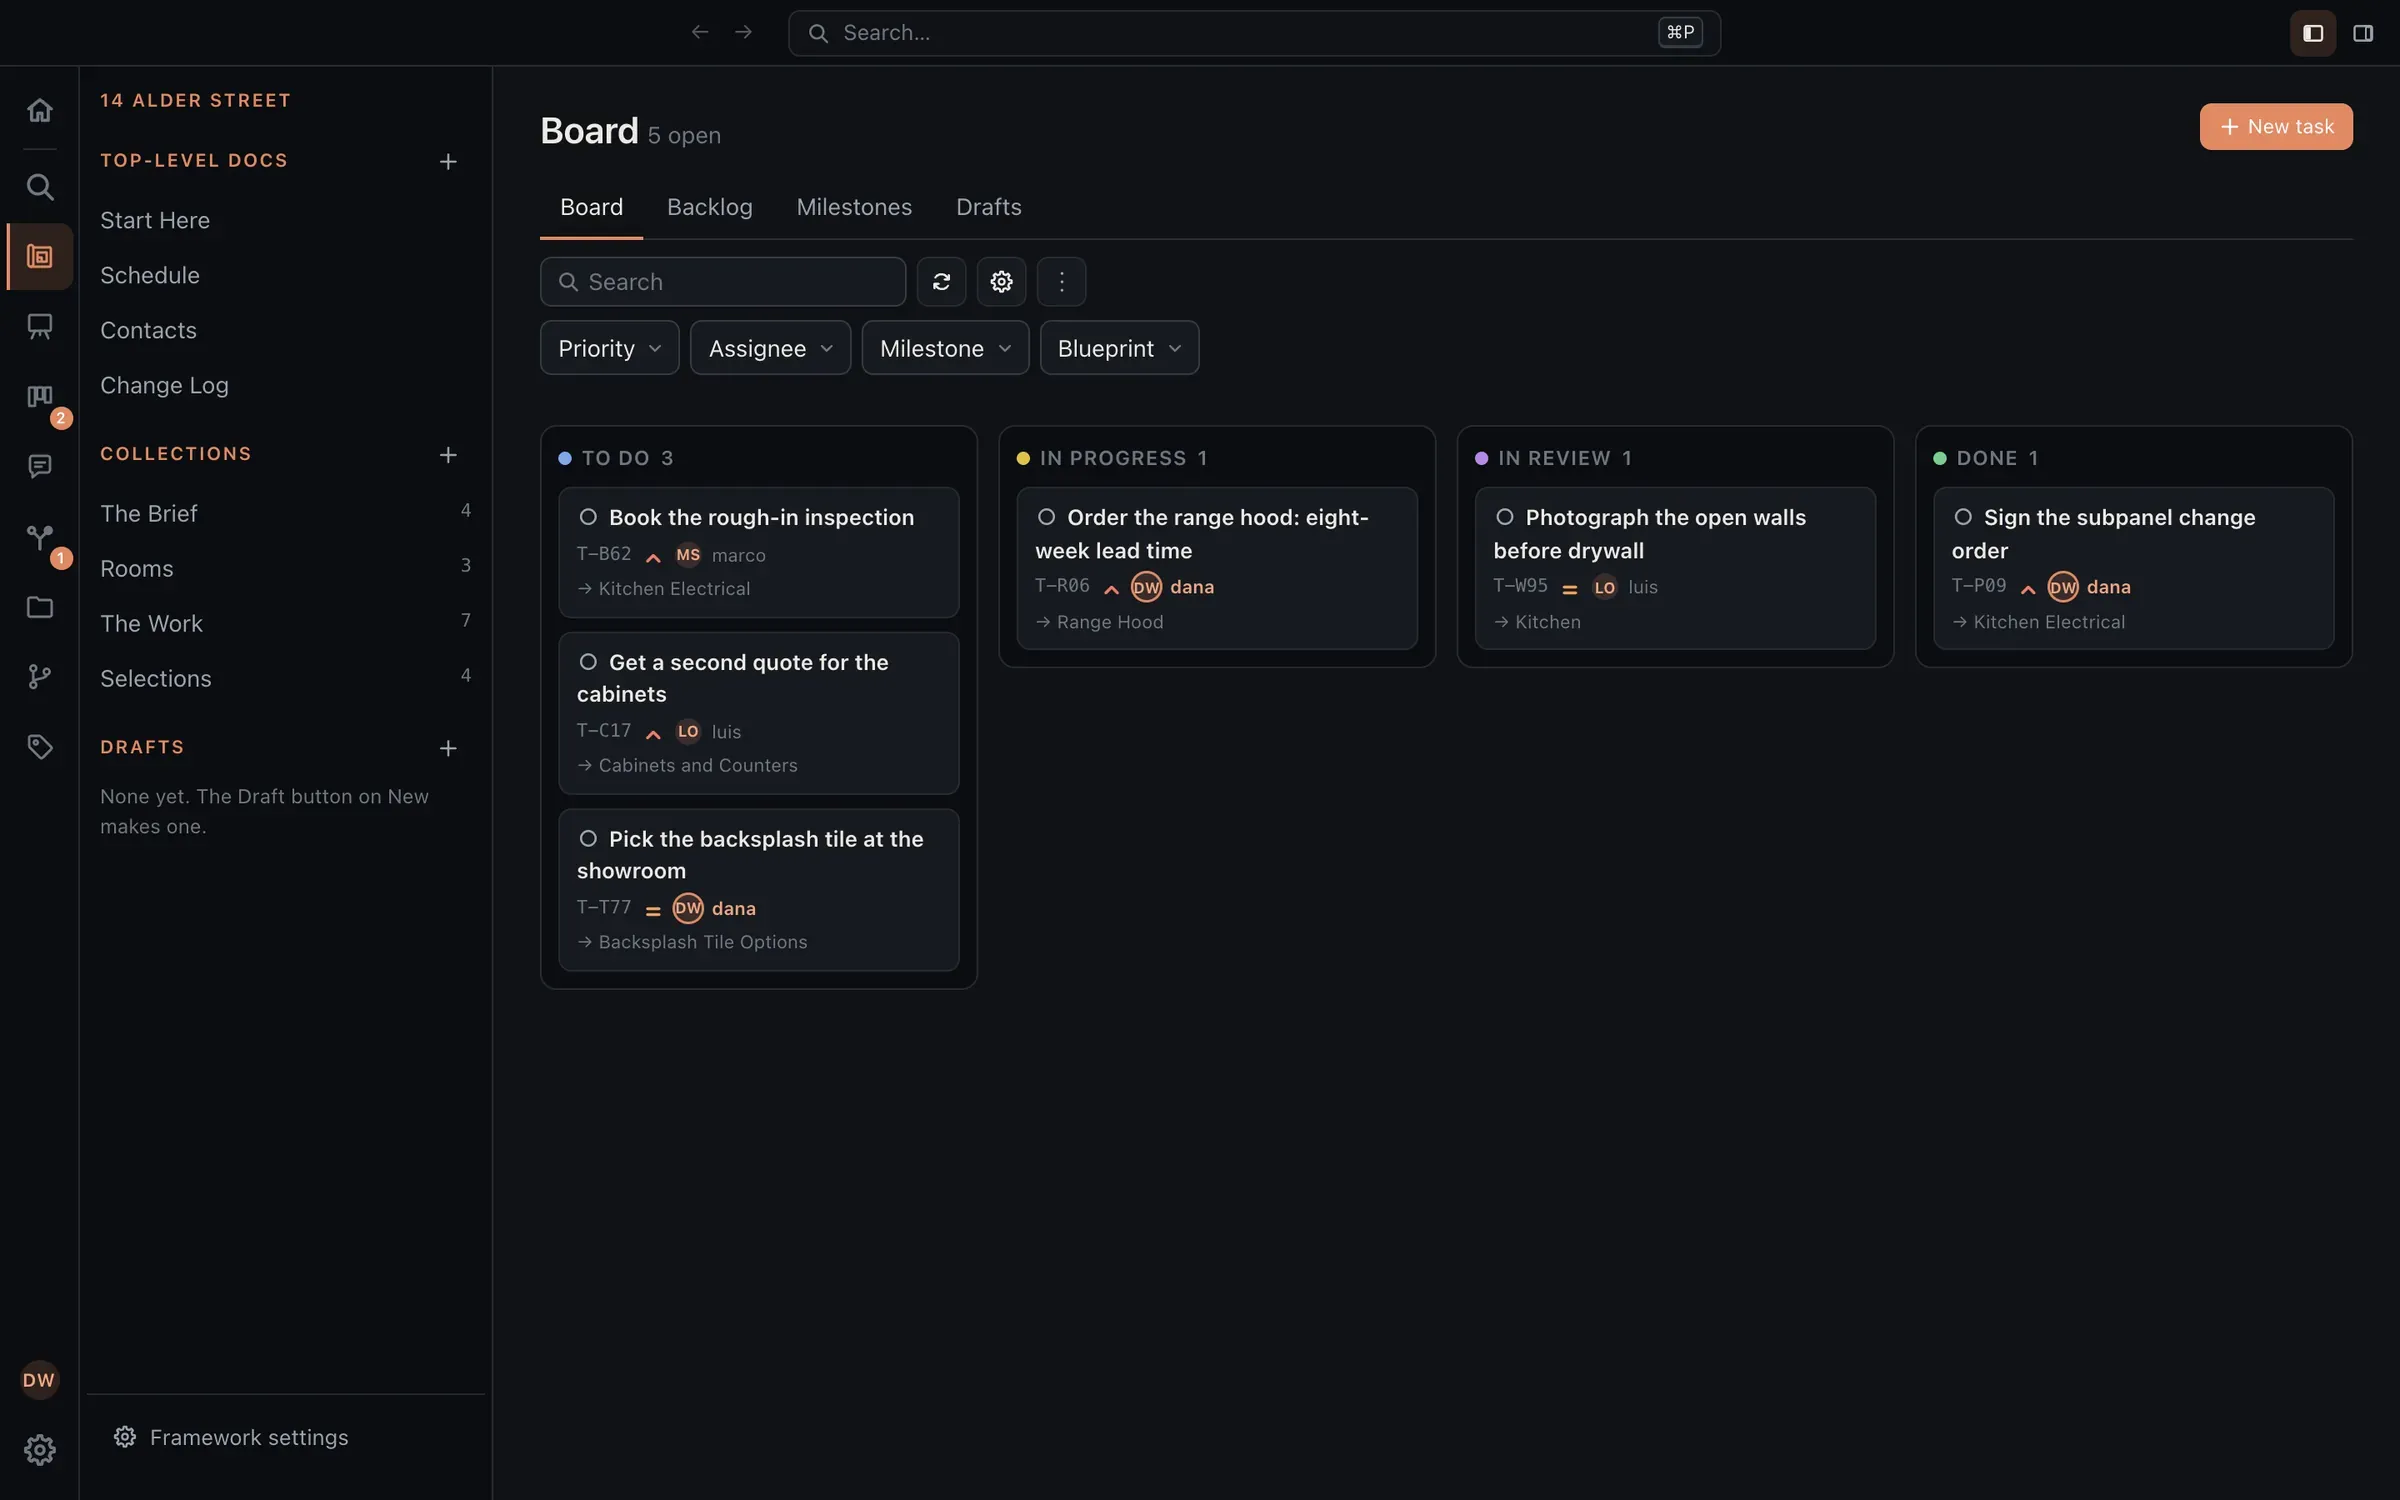Screen dimensions: 2400x1500
Task: Open the settings gear in left rail
Action: 39,1449
